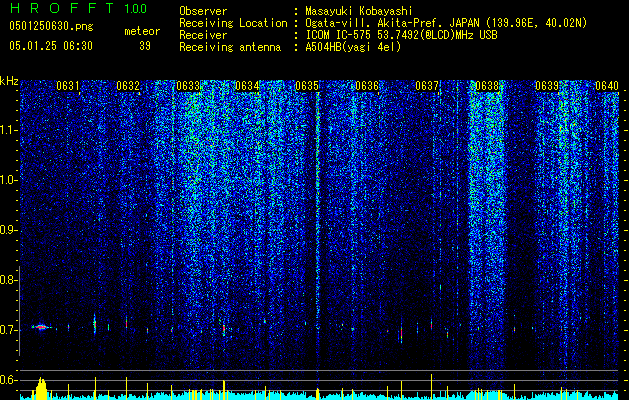Click the 'meteor' label above the count

(x=142, y=31)
